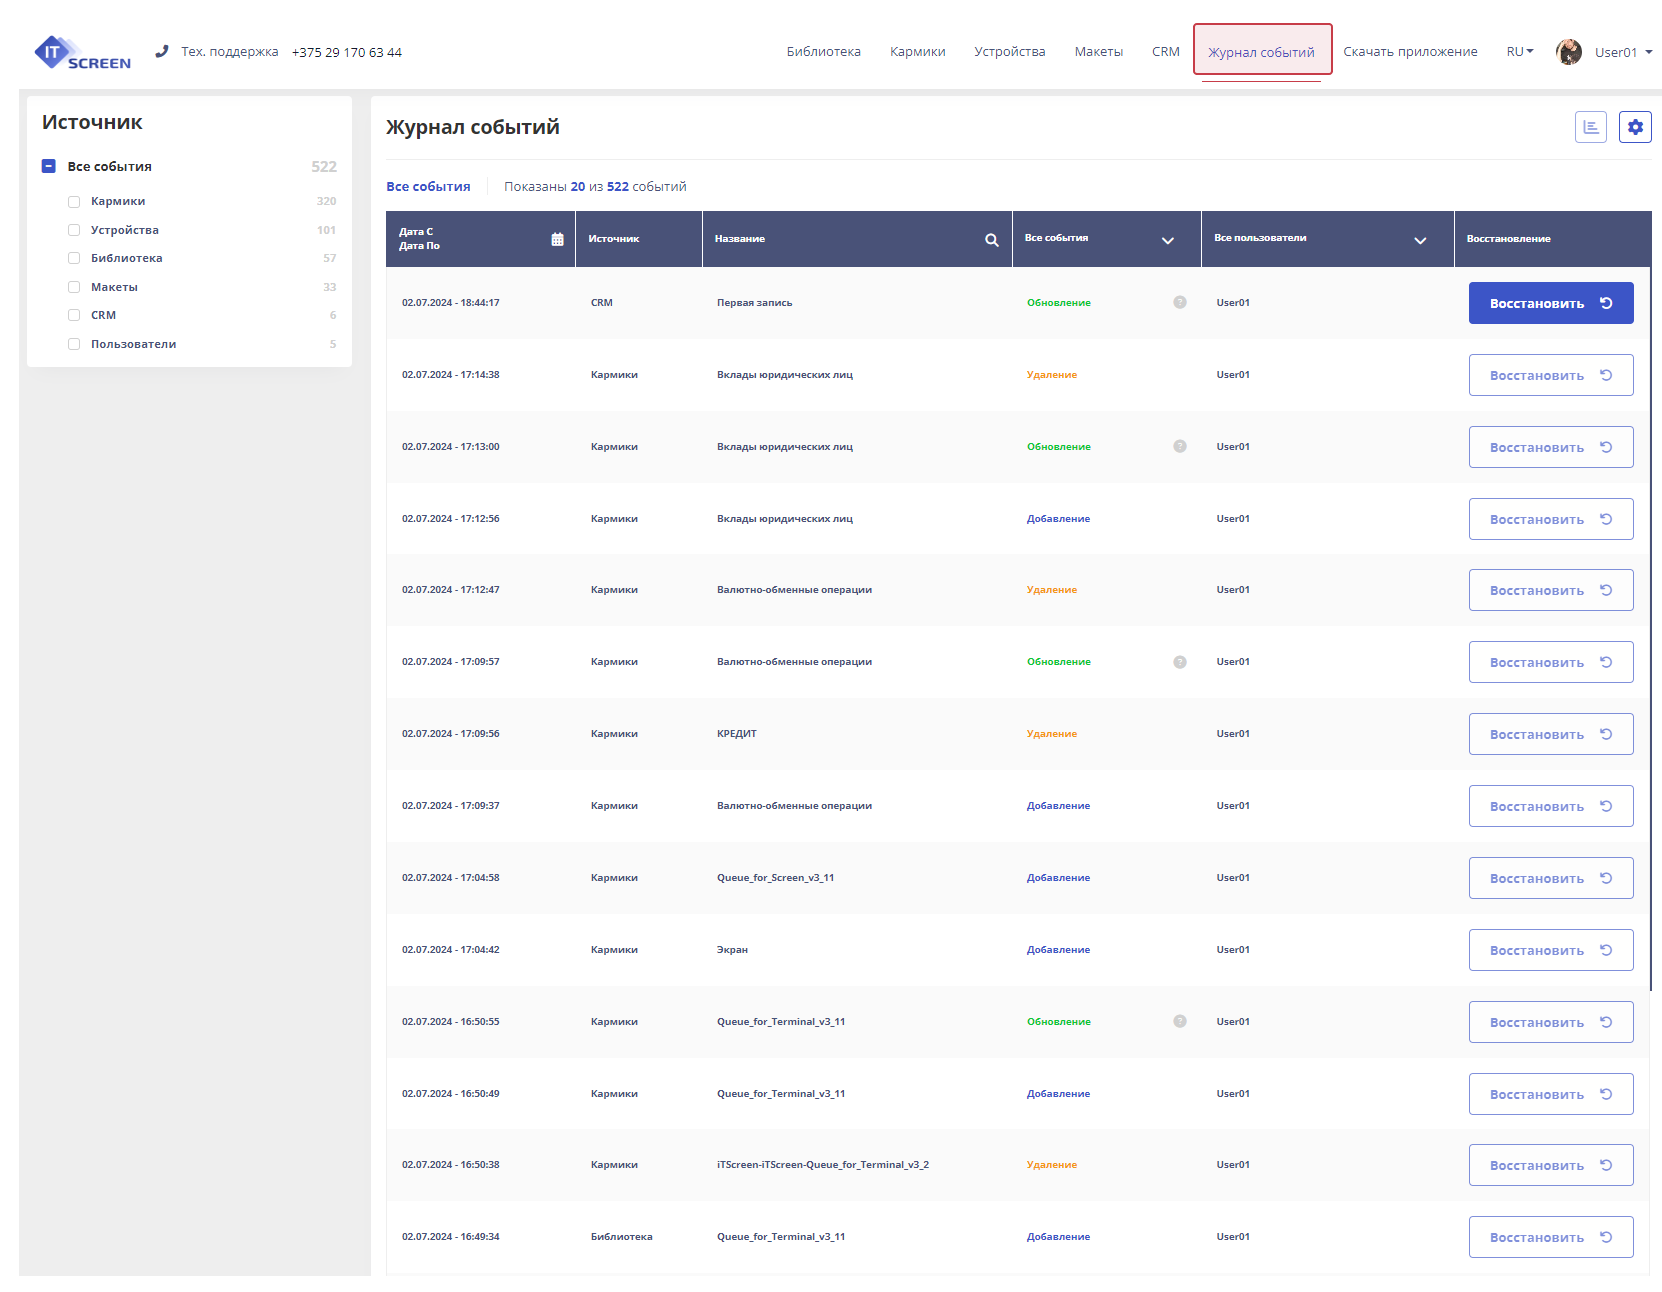Check the Библиотека source filter
This screenshot has width=1662, height=1292.
click(74, 258)
